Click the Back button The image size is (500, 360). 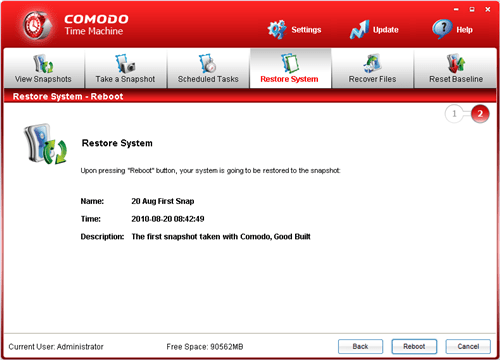click(360, 347)
